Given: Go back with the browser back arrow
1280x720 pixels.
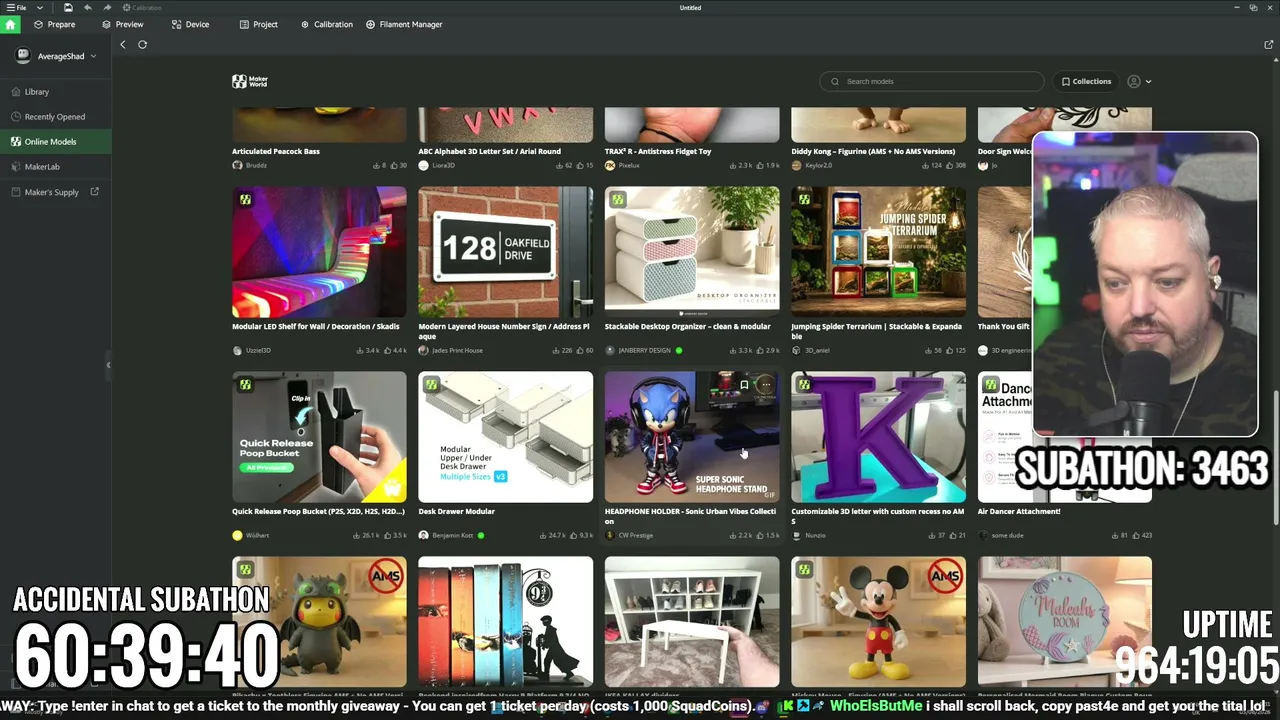Looking at the screenshot, I should [123, 44].
